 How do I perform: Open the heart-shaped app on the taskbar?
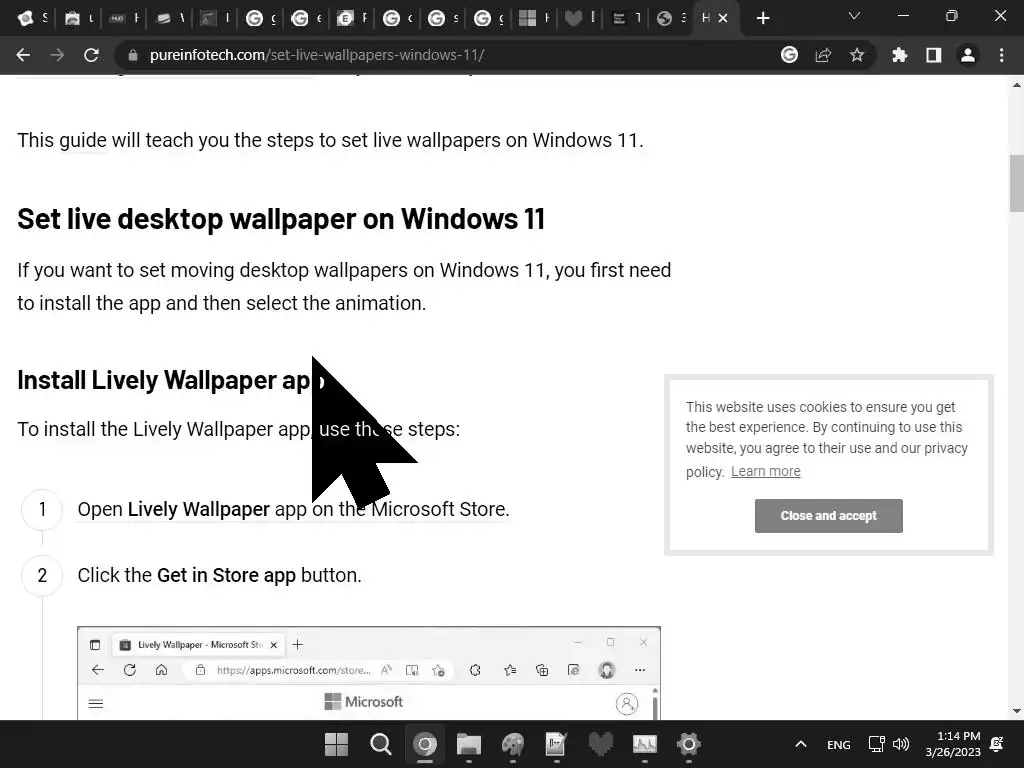(601, 744)
